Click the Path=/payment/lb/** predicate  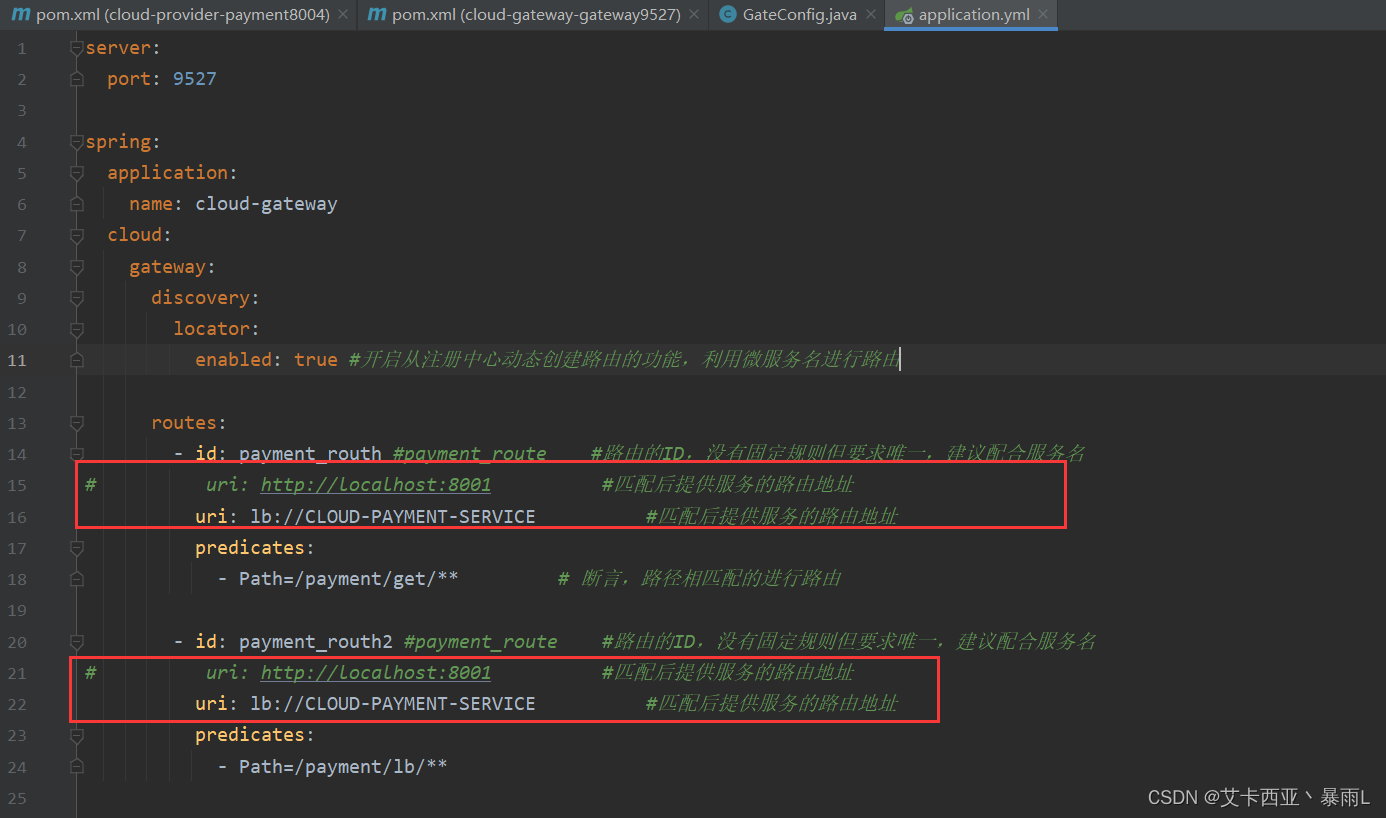[343, 767]
